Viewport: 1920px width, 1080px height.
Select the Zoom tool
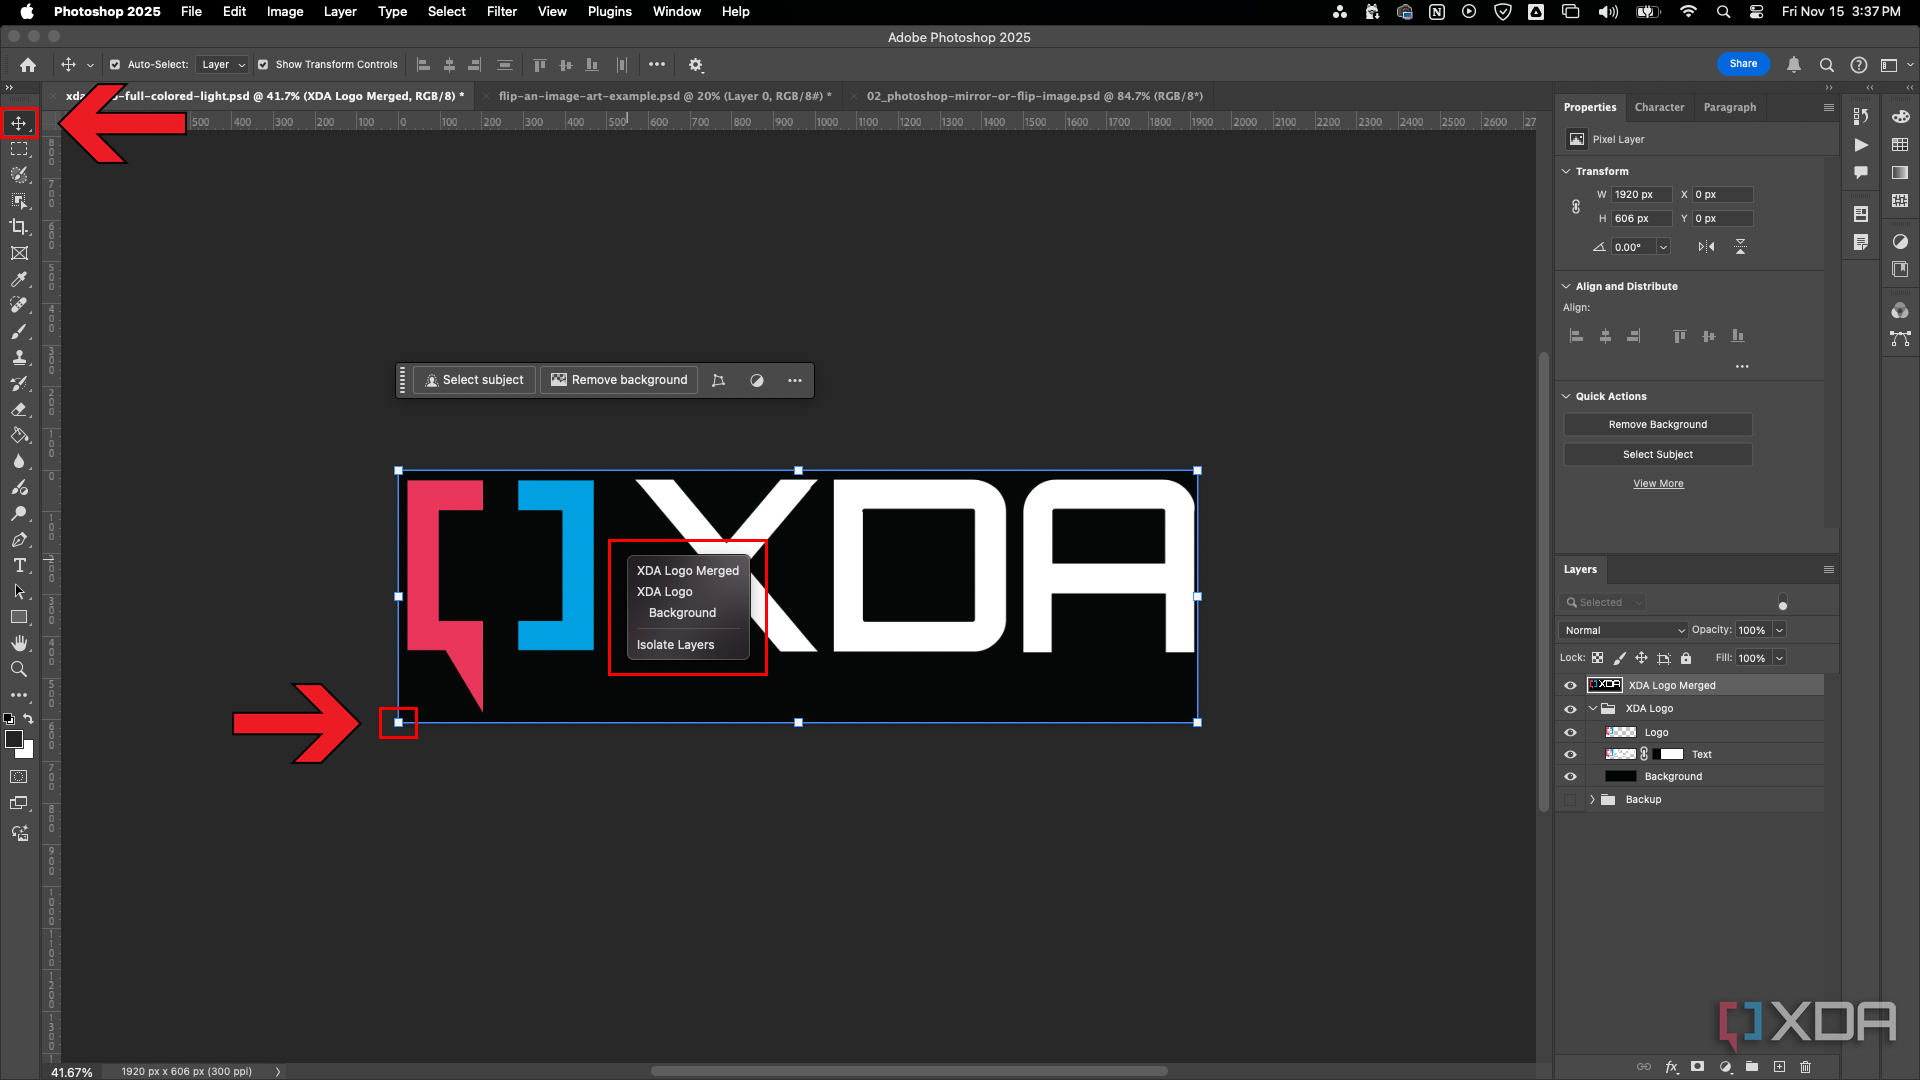click(x=19, y=669)
